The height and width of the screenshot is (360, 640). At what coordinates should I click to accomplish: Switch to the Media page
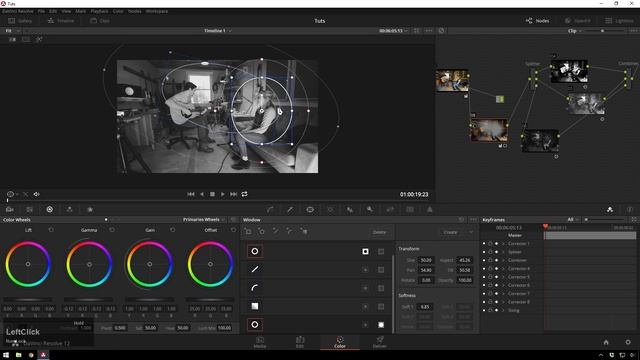(260, 342)
